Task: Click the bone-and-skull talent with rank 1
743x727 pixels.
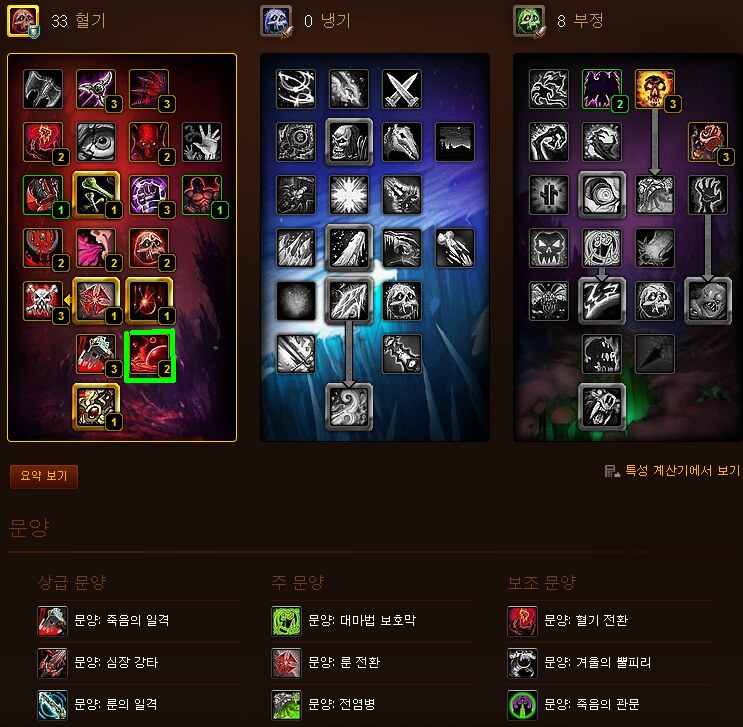Action: pyautogui.click(x=96, y=195)
